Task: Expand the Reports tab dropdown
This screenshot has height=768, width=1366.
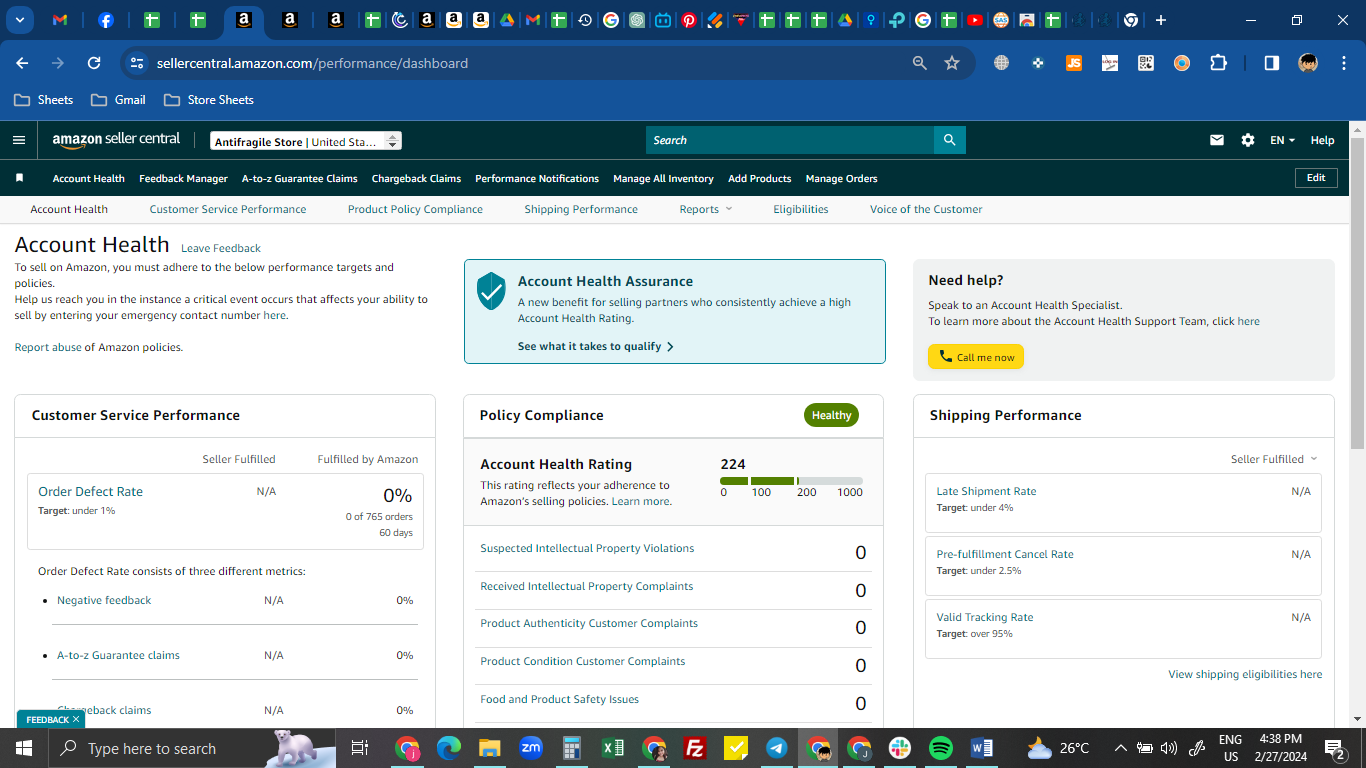Action: [x=706, y=209]
